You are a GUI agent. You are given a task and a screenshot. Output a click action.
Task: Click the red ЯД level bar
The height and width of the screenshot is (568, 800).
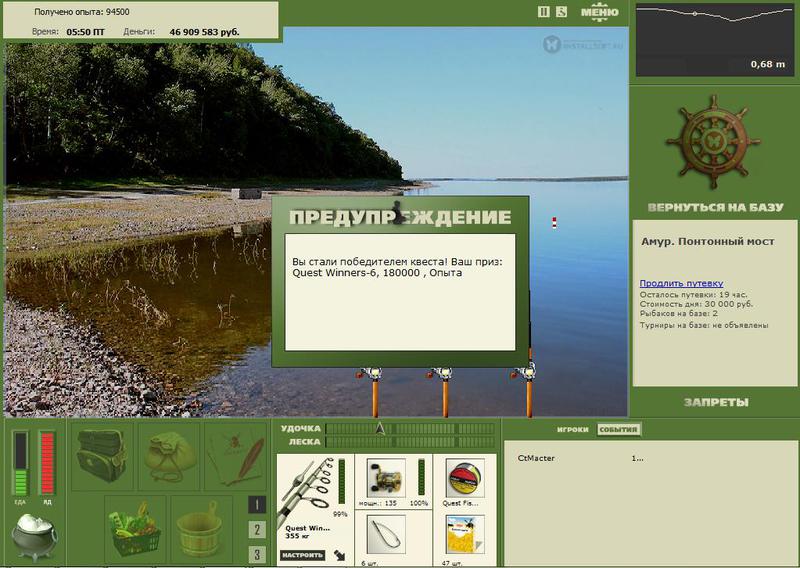pos(47,463)
